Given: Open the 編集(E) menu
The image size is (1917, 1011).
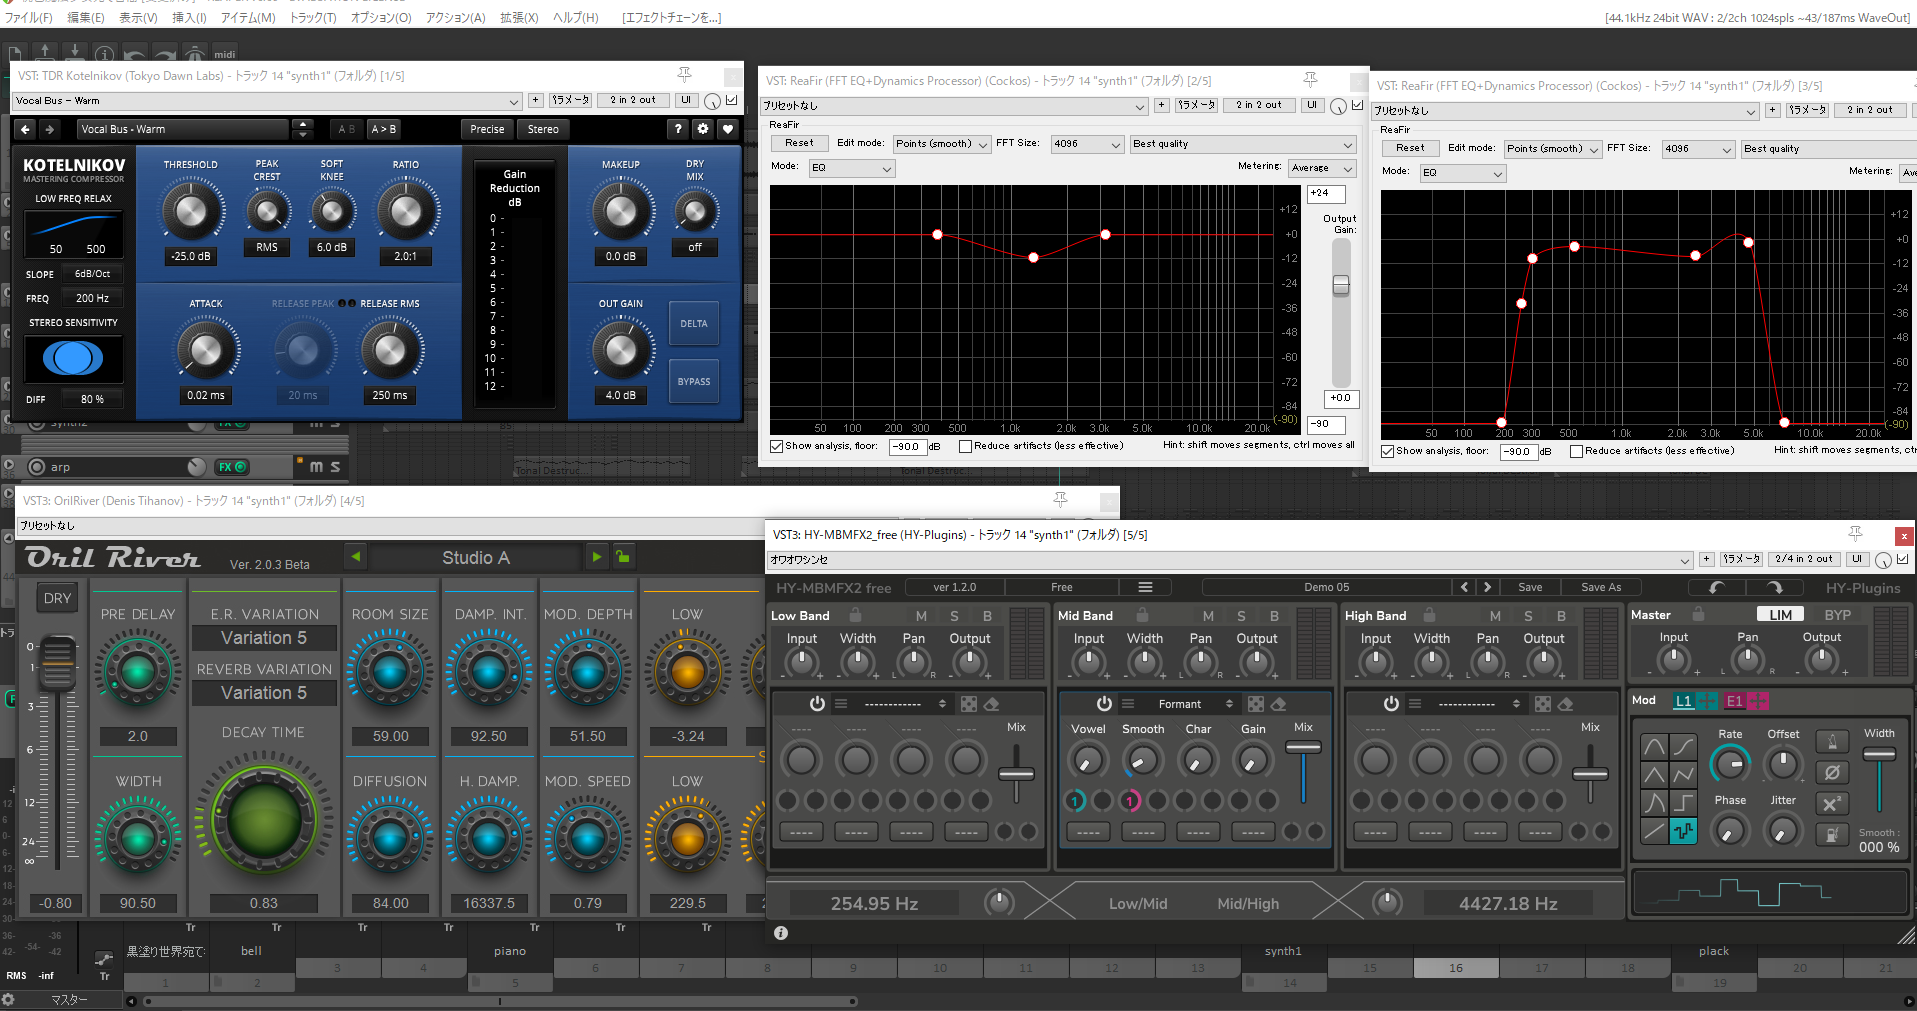Looking at the screenshot, I should click(85, 18).
